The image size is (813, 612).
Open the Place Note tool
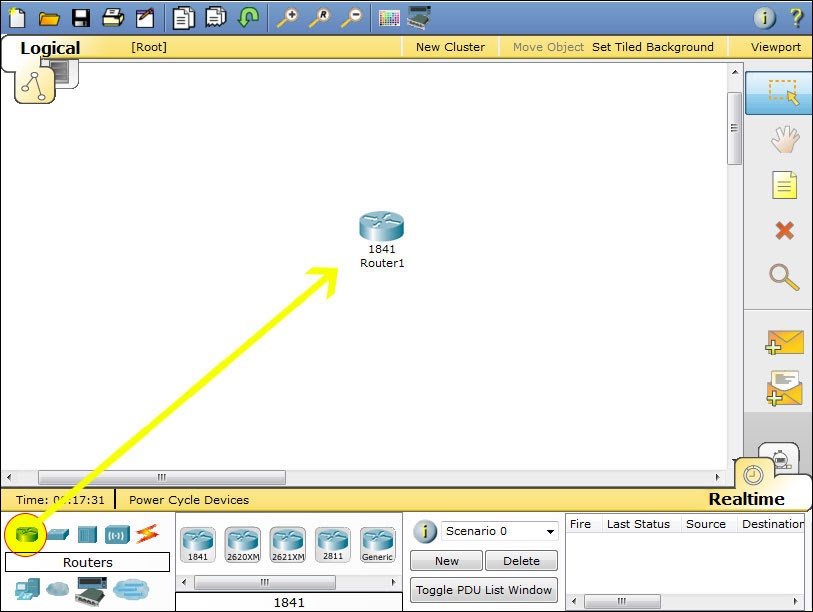point(784,185)
